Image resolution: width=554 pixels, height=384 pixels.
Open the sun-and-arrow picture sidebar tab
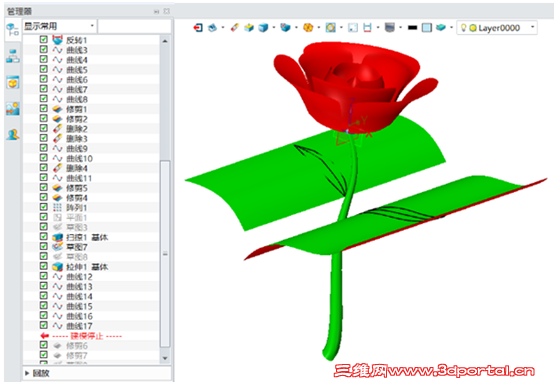click(13, 109)
